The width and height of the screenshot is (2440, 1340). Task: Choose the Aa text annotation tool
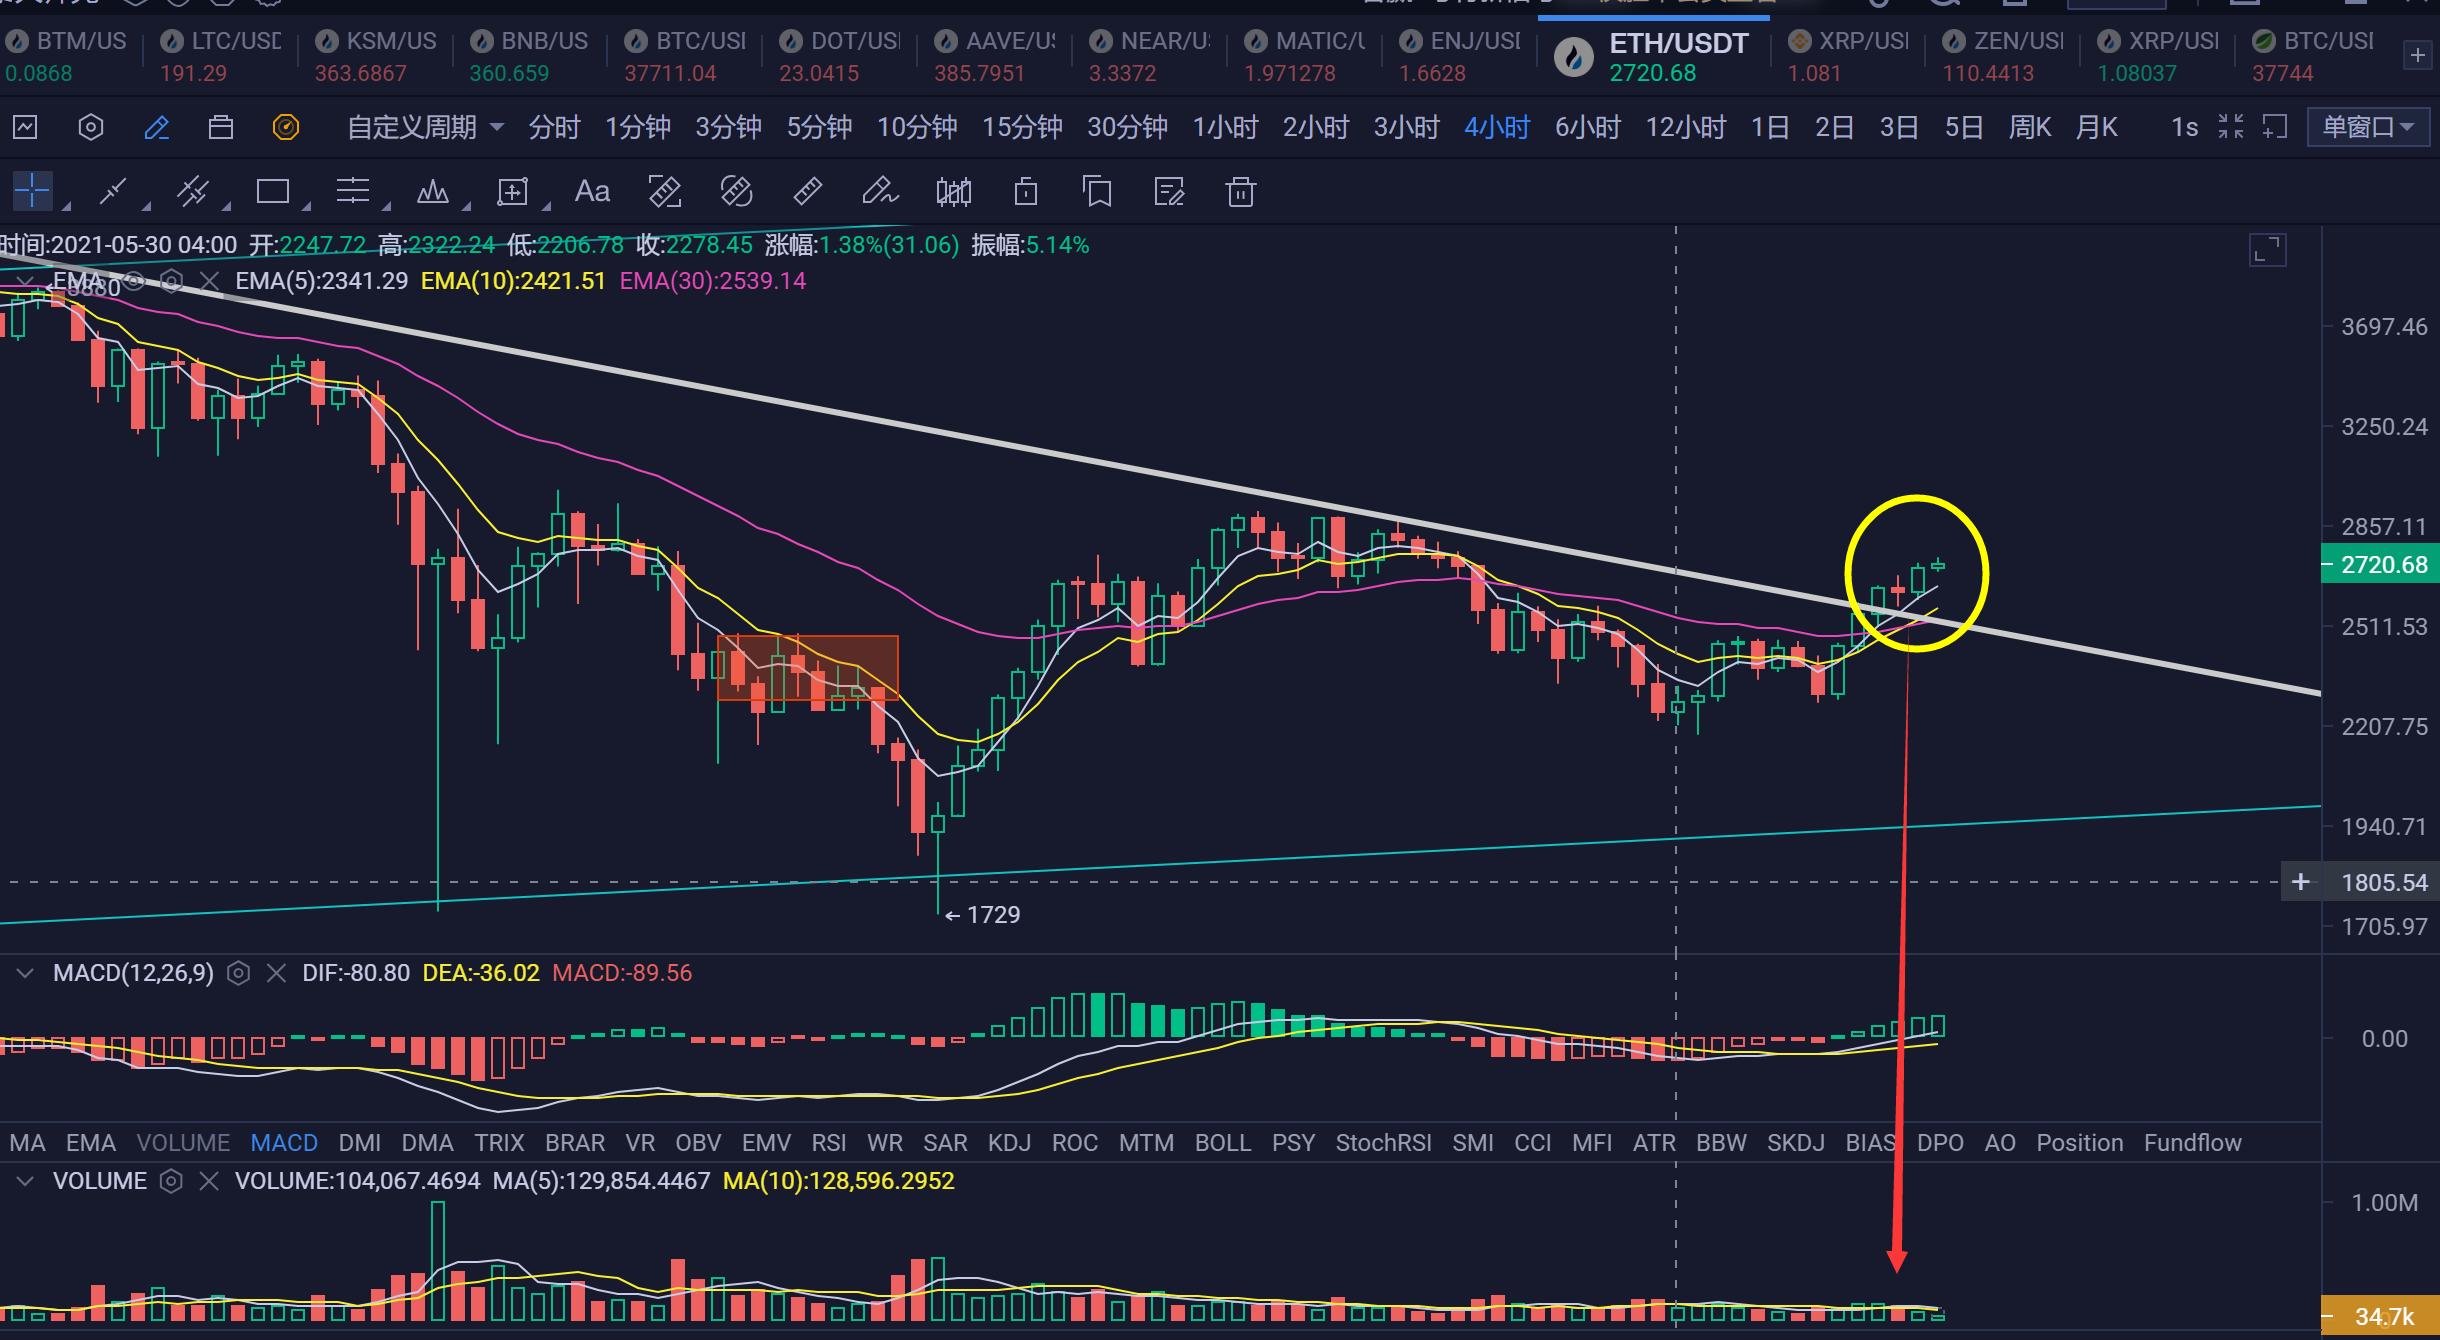coord(592,192)
